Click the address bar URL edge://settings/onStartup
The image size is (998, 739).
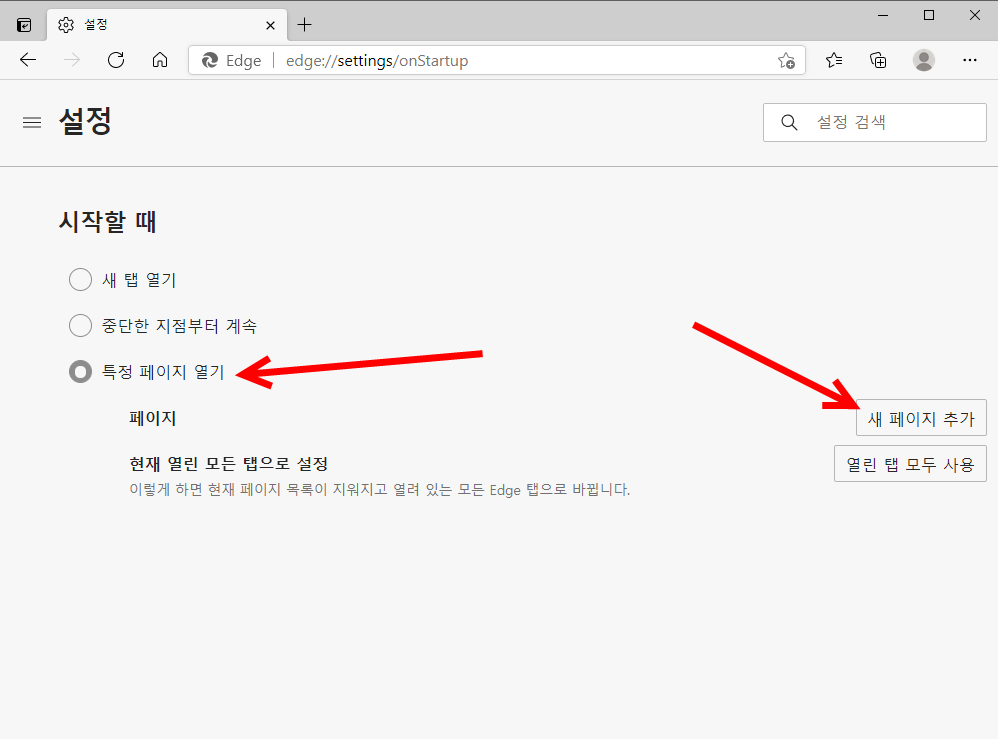click(x=377, y=60)
